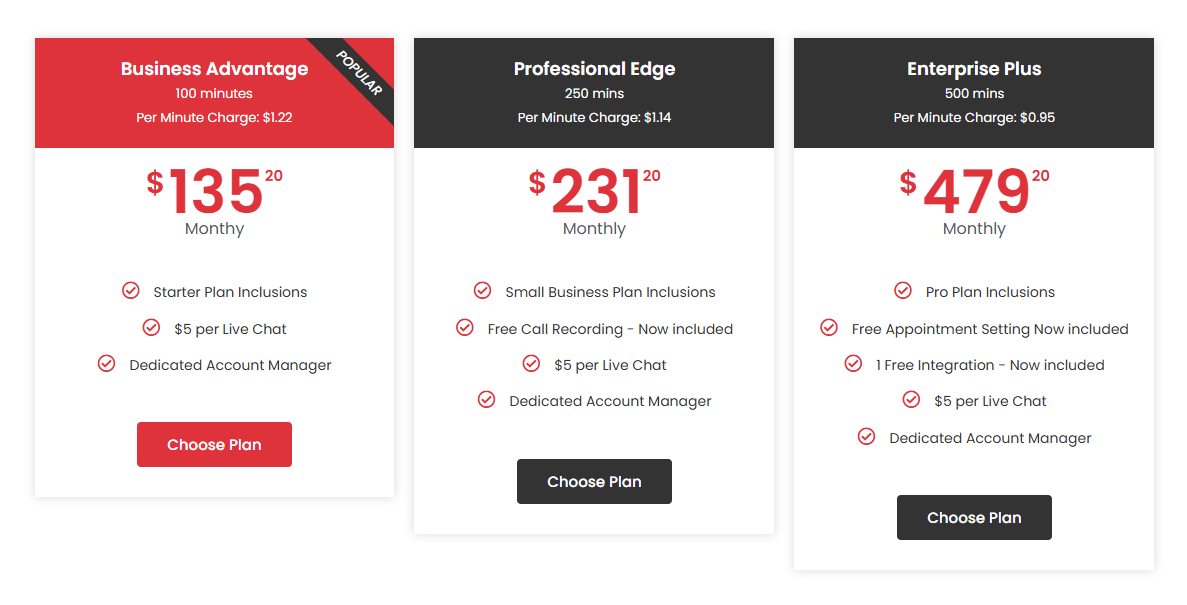Click checkmark next to Free Call Recording
Image resolution: width=1187 pixels, height=605 pixels.
pyautogui.click(x=465, y=328)
